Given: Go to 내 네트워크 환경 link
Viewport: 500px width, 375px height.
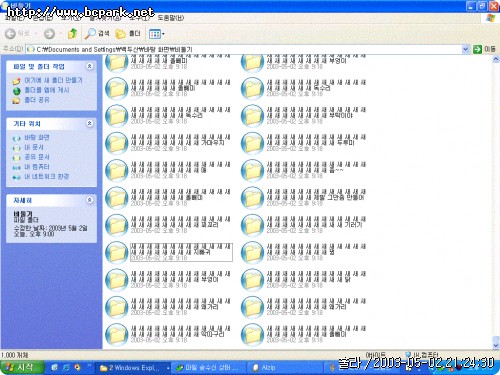Looking at the screenshot, I should tap(46, 176).
